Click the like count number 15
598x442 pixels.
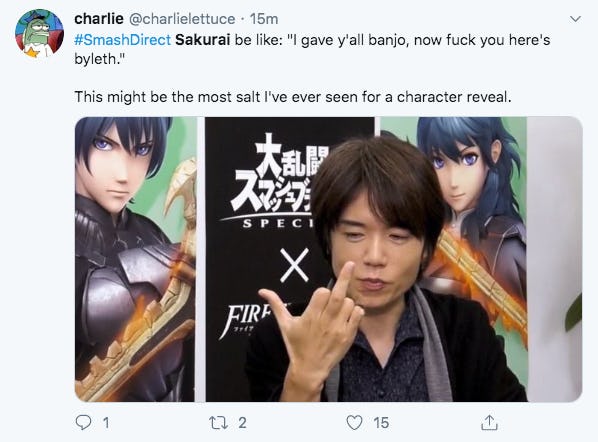coord(381,423)
